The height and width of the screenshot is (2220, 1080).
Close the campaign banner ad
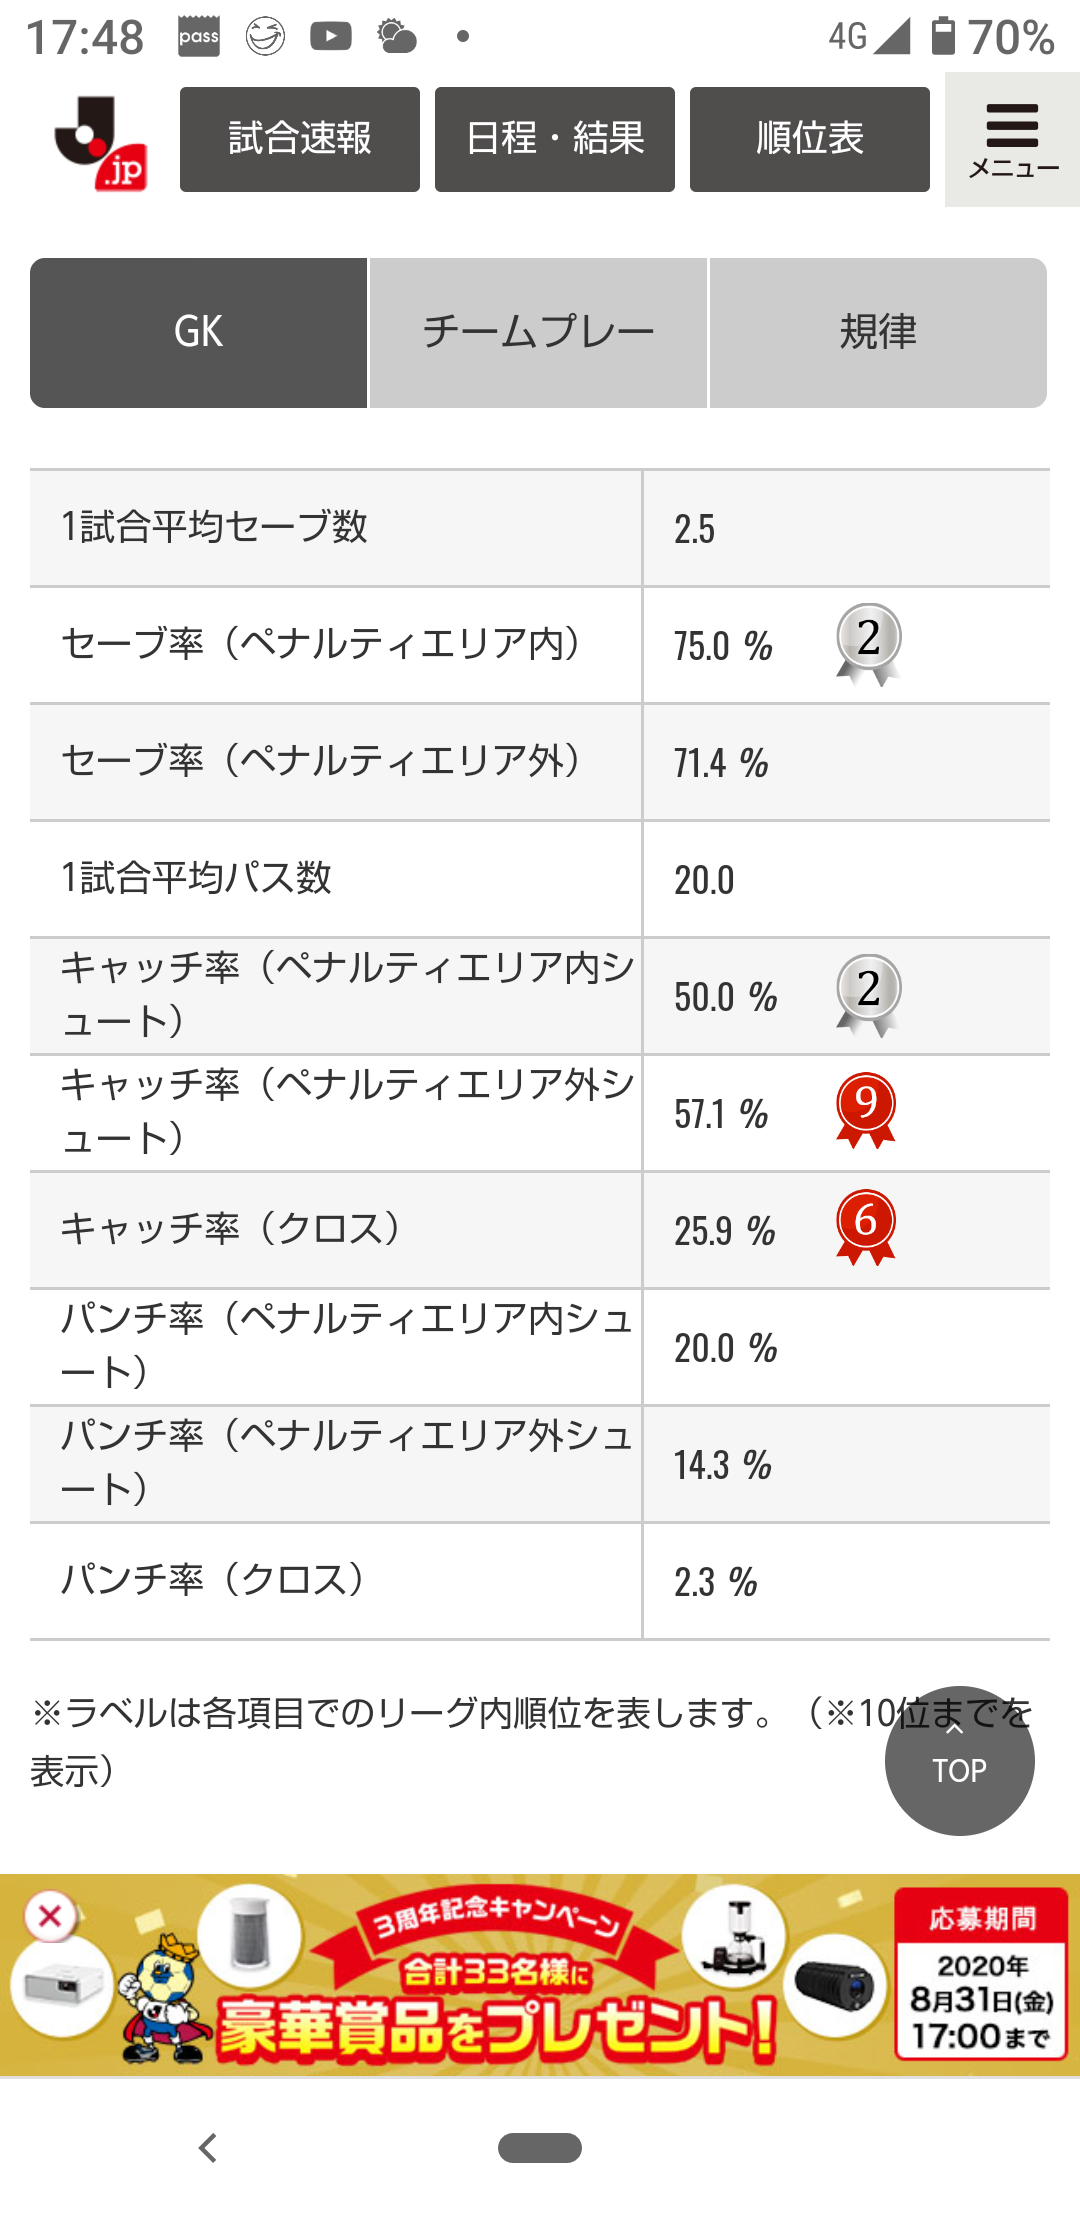pos(50,1917)
